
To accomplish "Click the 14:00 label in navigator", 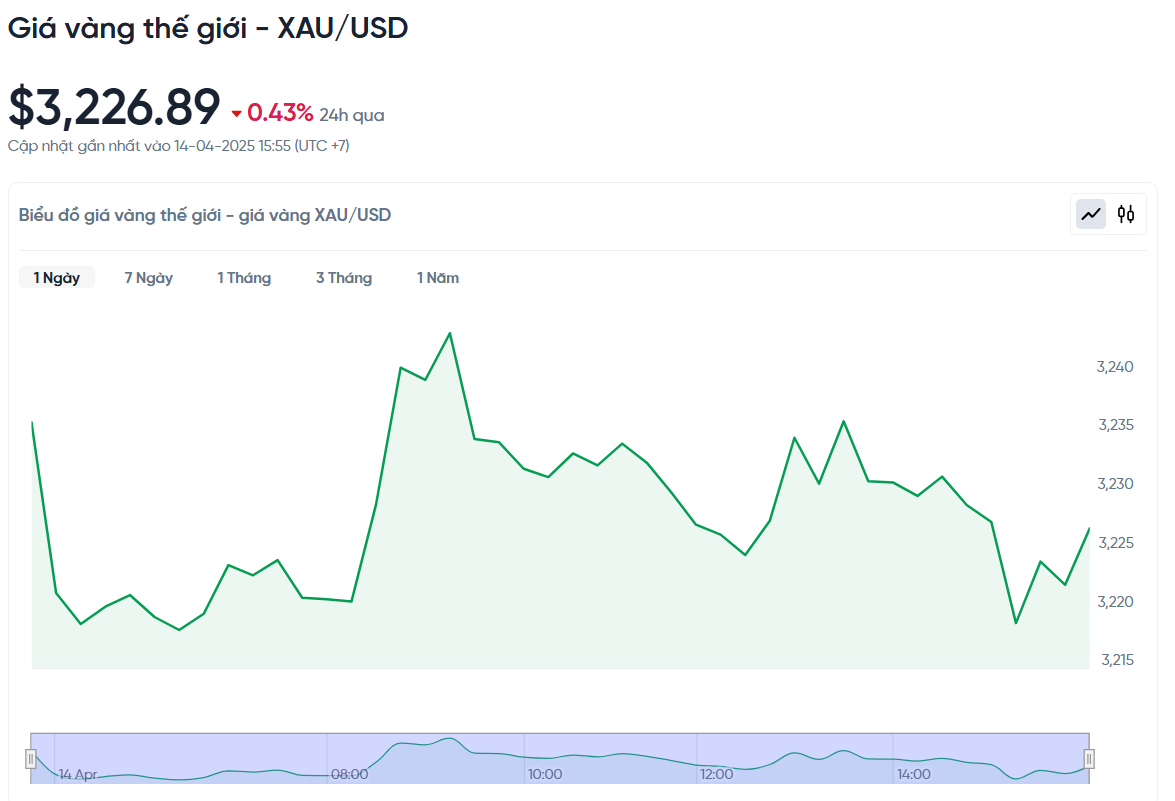I will click(913, 774).
